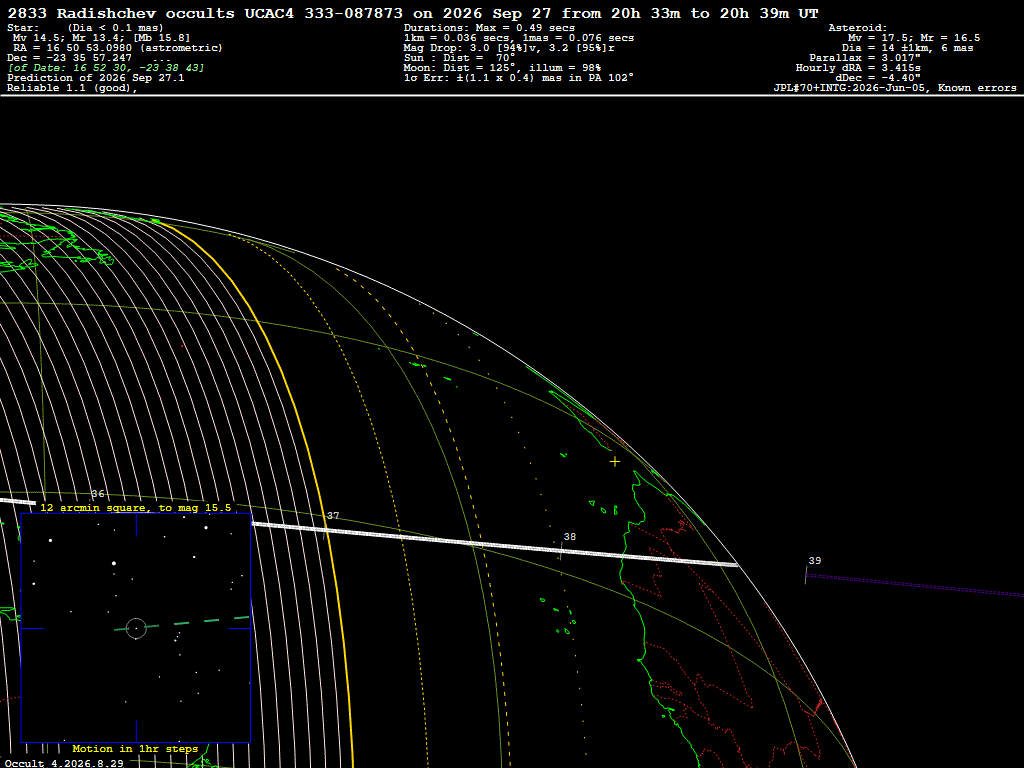Click the 38 minute marker on the path

click(569, 537)
